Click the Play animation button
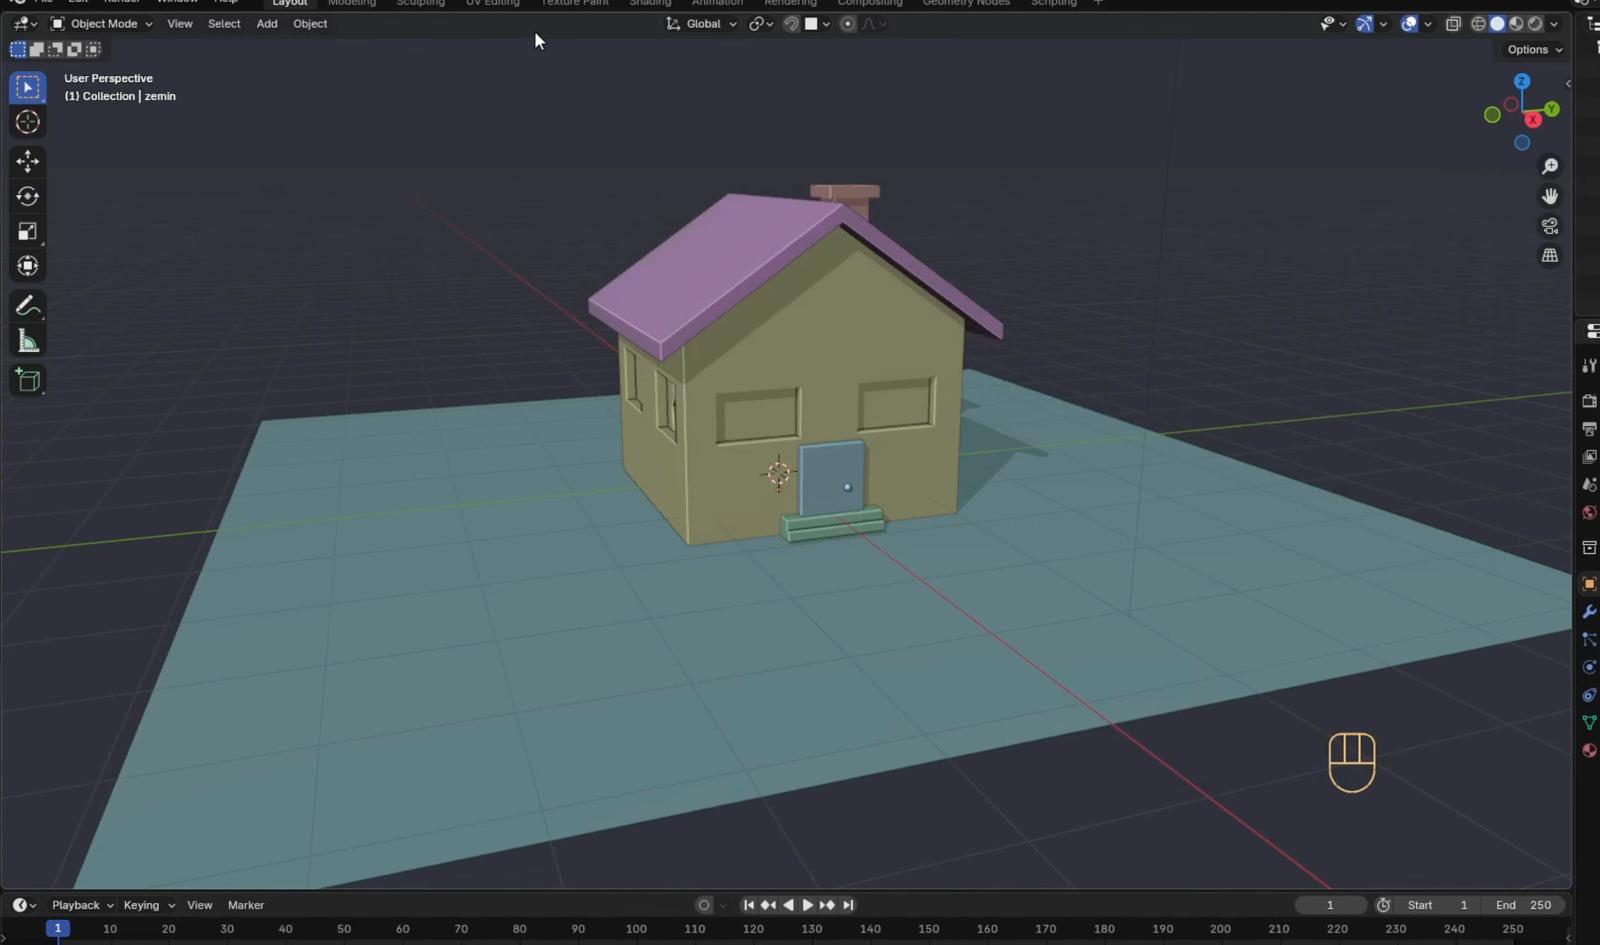1600x945 pixels. click(808, 905)
